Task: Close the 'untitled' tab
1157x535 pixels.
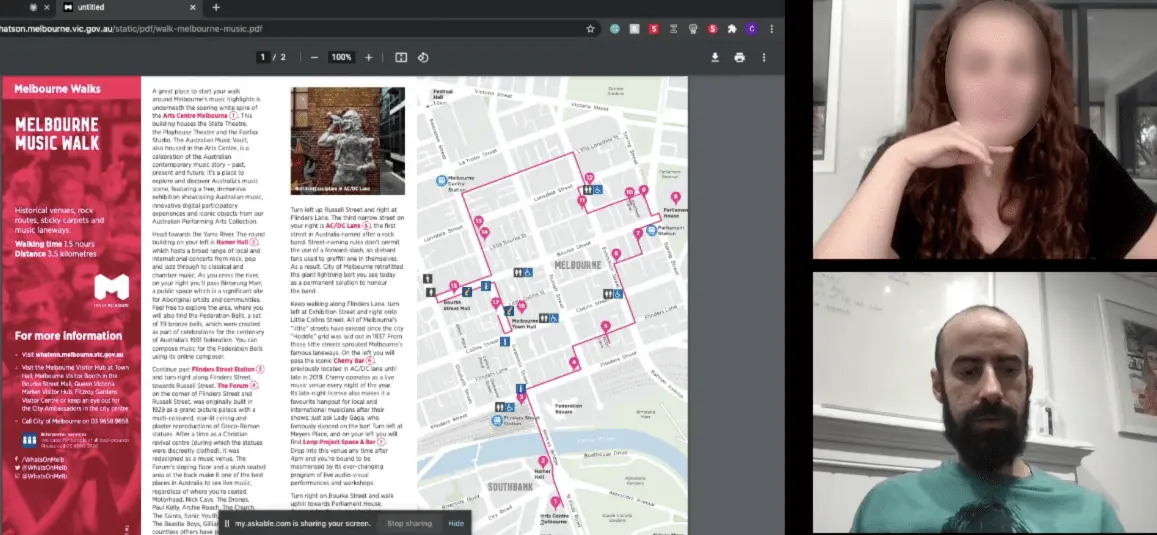Action: 193,7
